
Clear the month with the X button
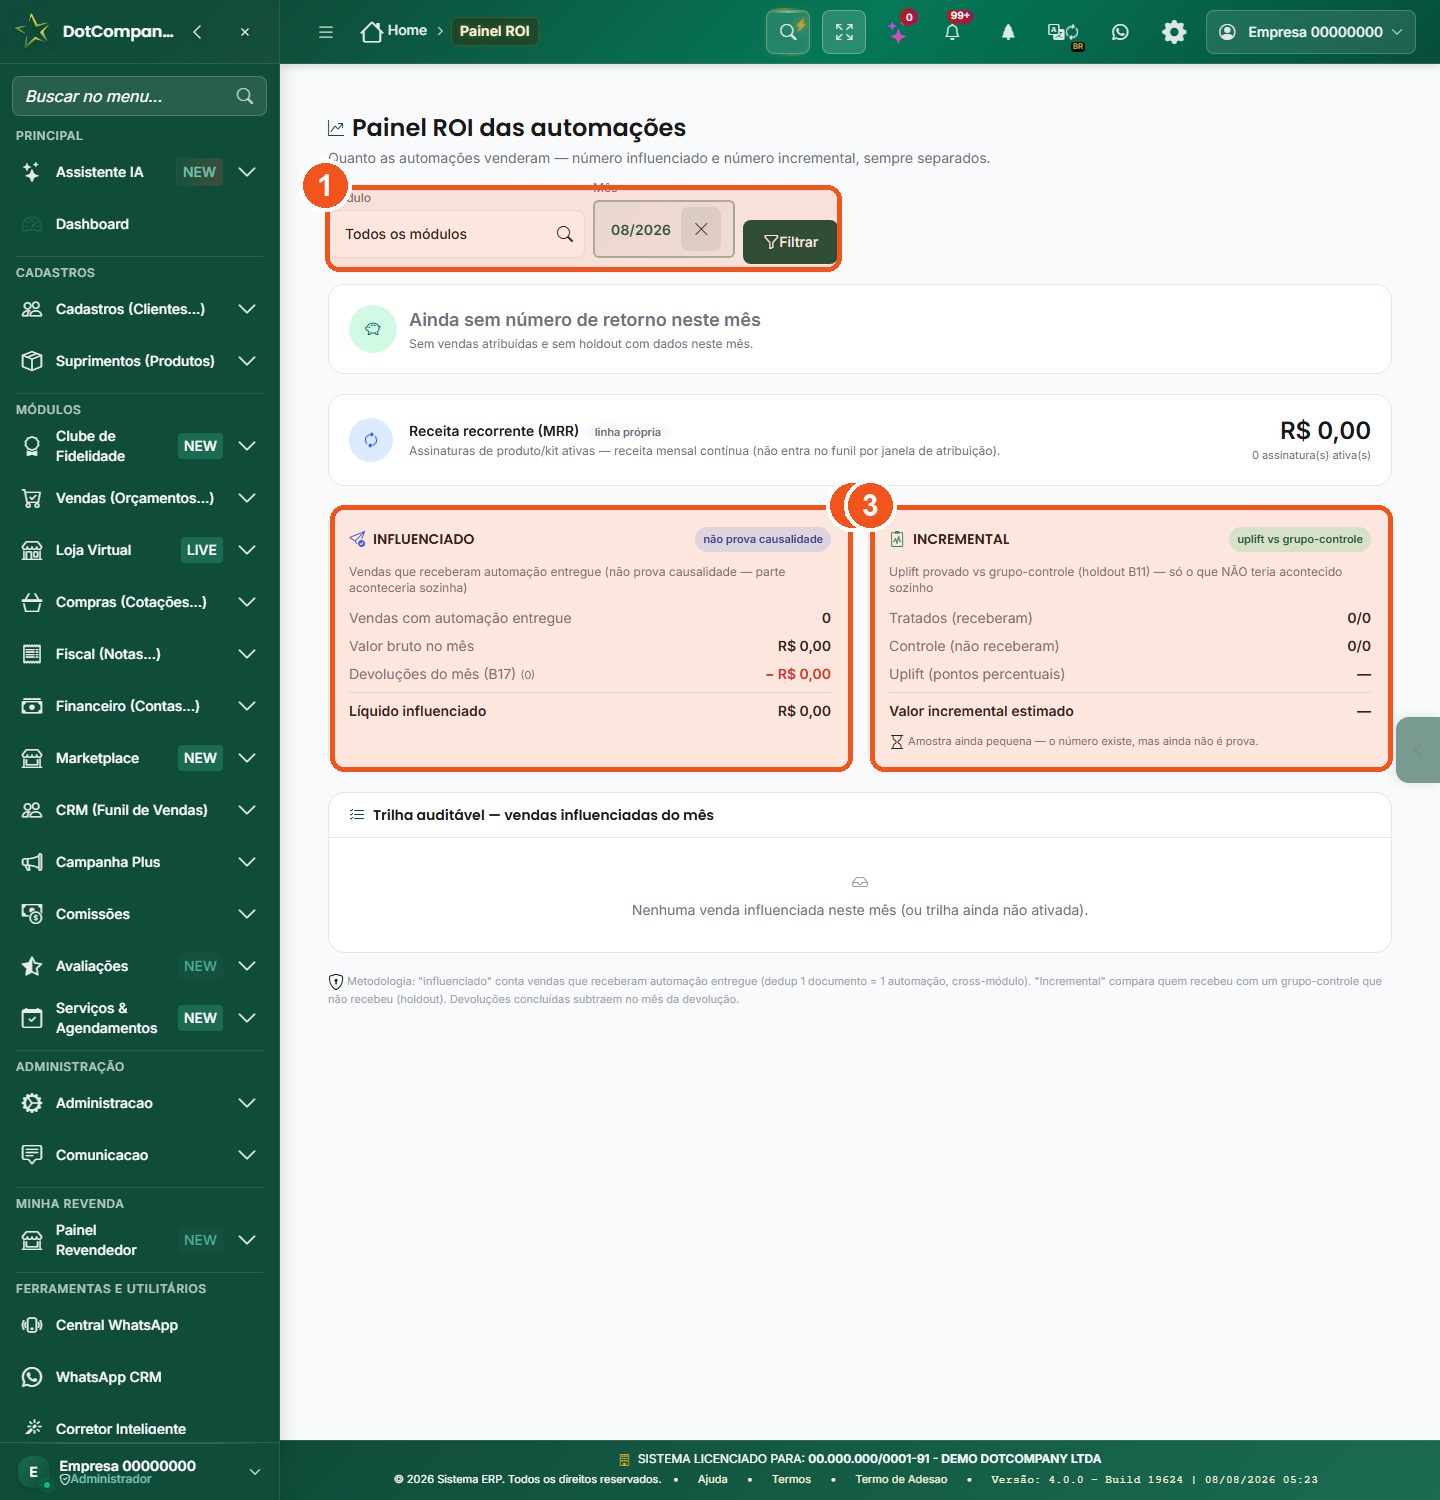(x=701, y=229)
